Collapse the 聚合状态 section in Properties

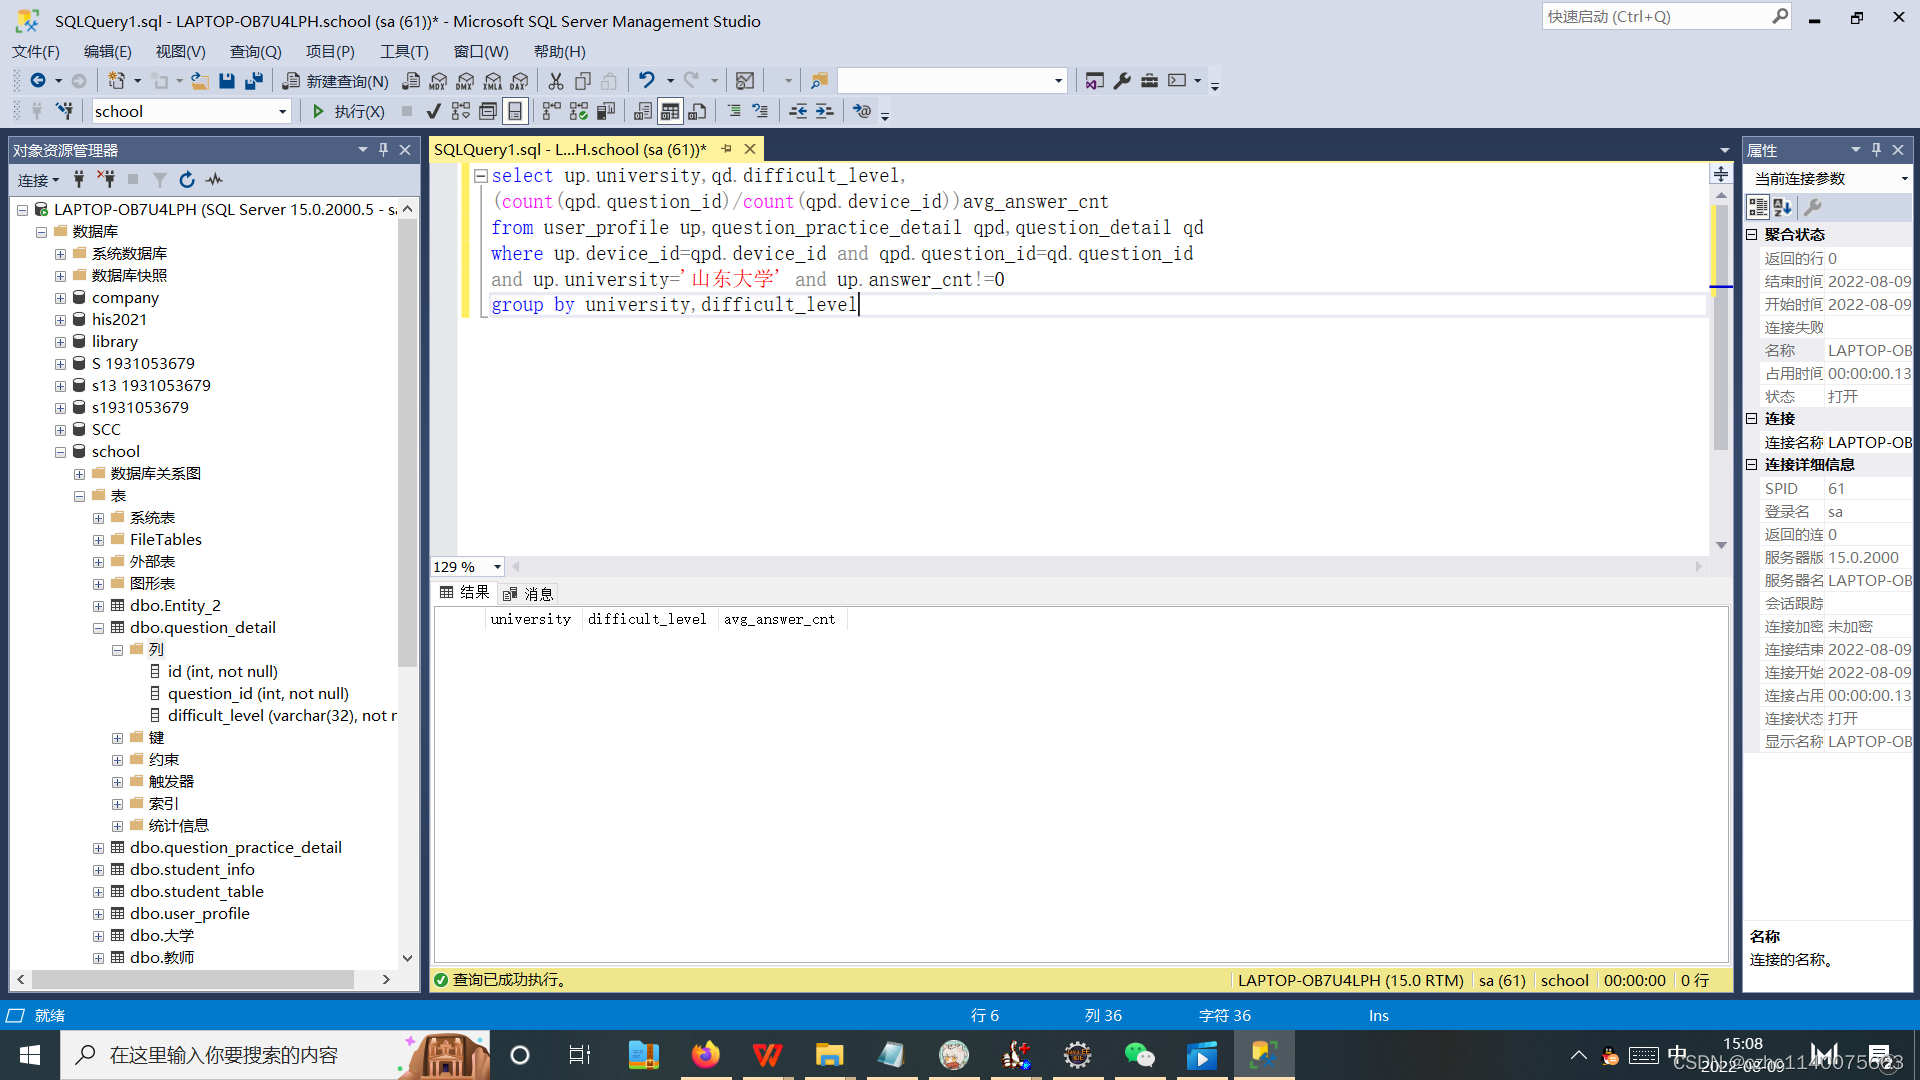pyautogui.click(x=1752, y=234)
